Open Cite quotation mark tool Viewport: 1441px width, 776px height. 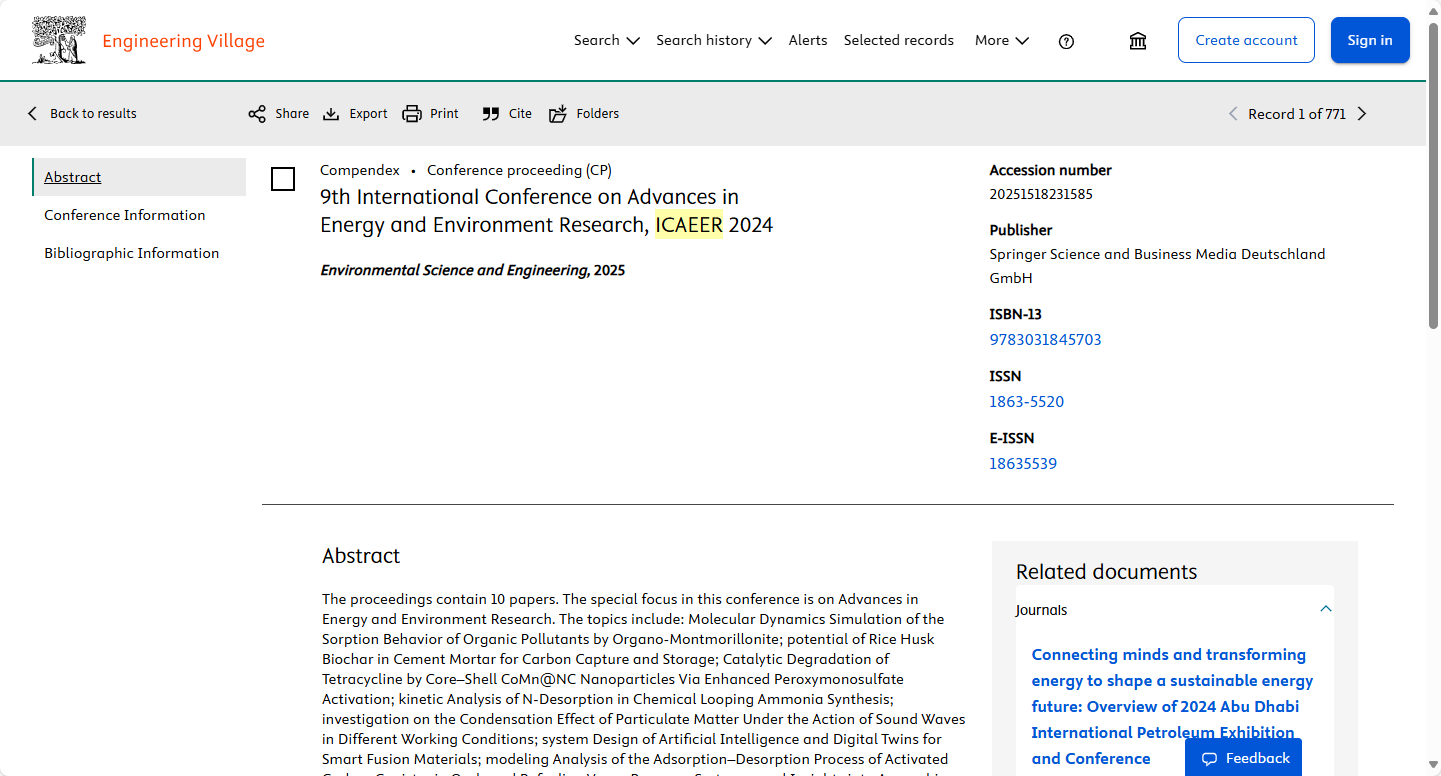[x=490, y=114]
